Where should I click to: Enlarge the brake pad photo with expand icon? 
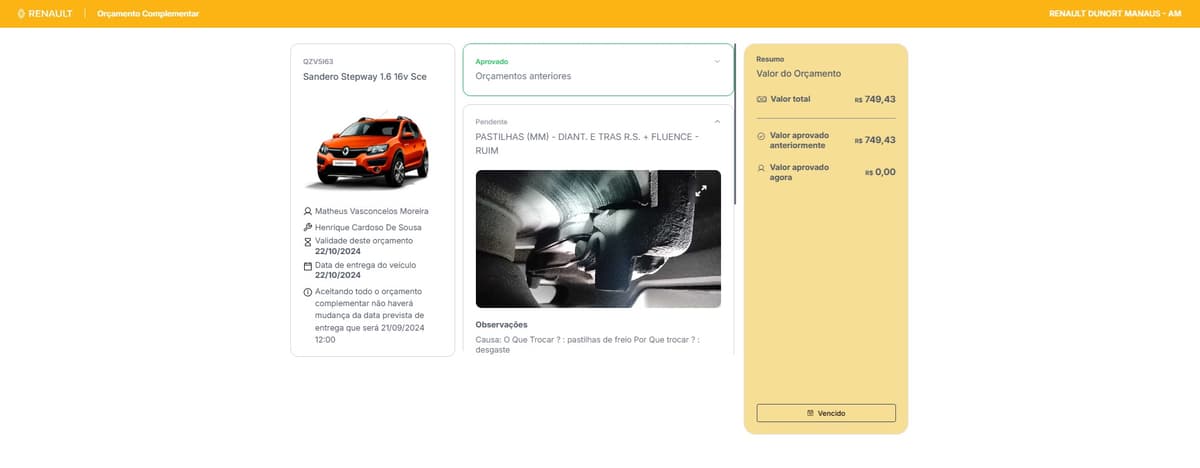coord(701,190)
